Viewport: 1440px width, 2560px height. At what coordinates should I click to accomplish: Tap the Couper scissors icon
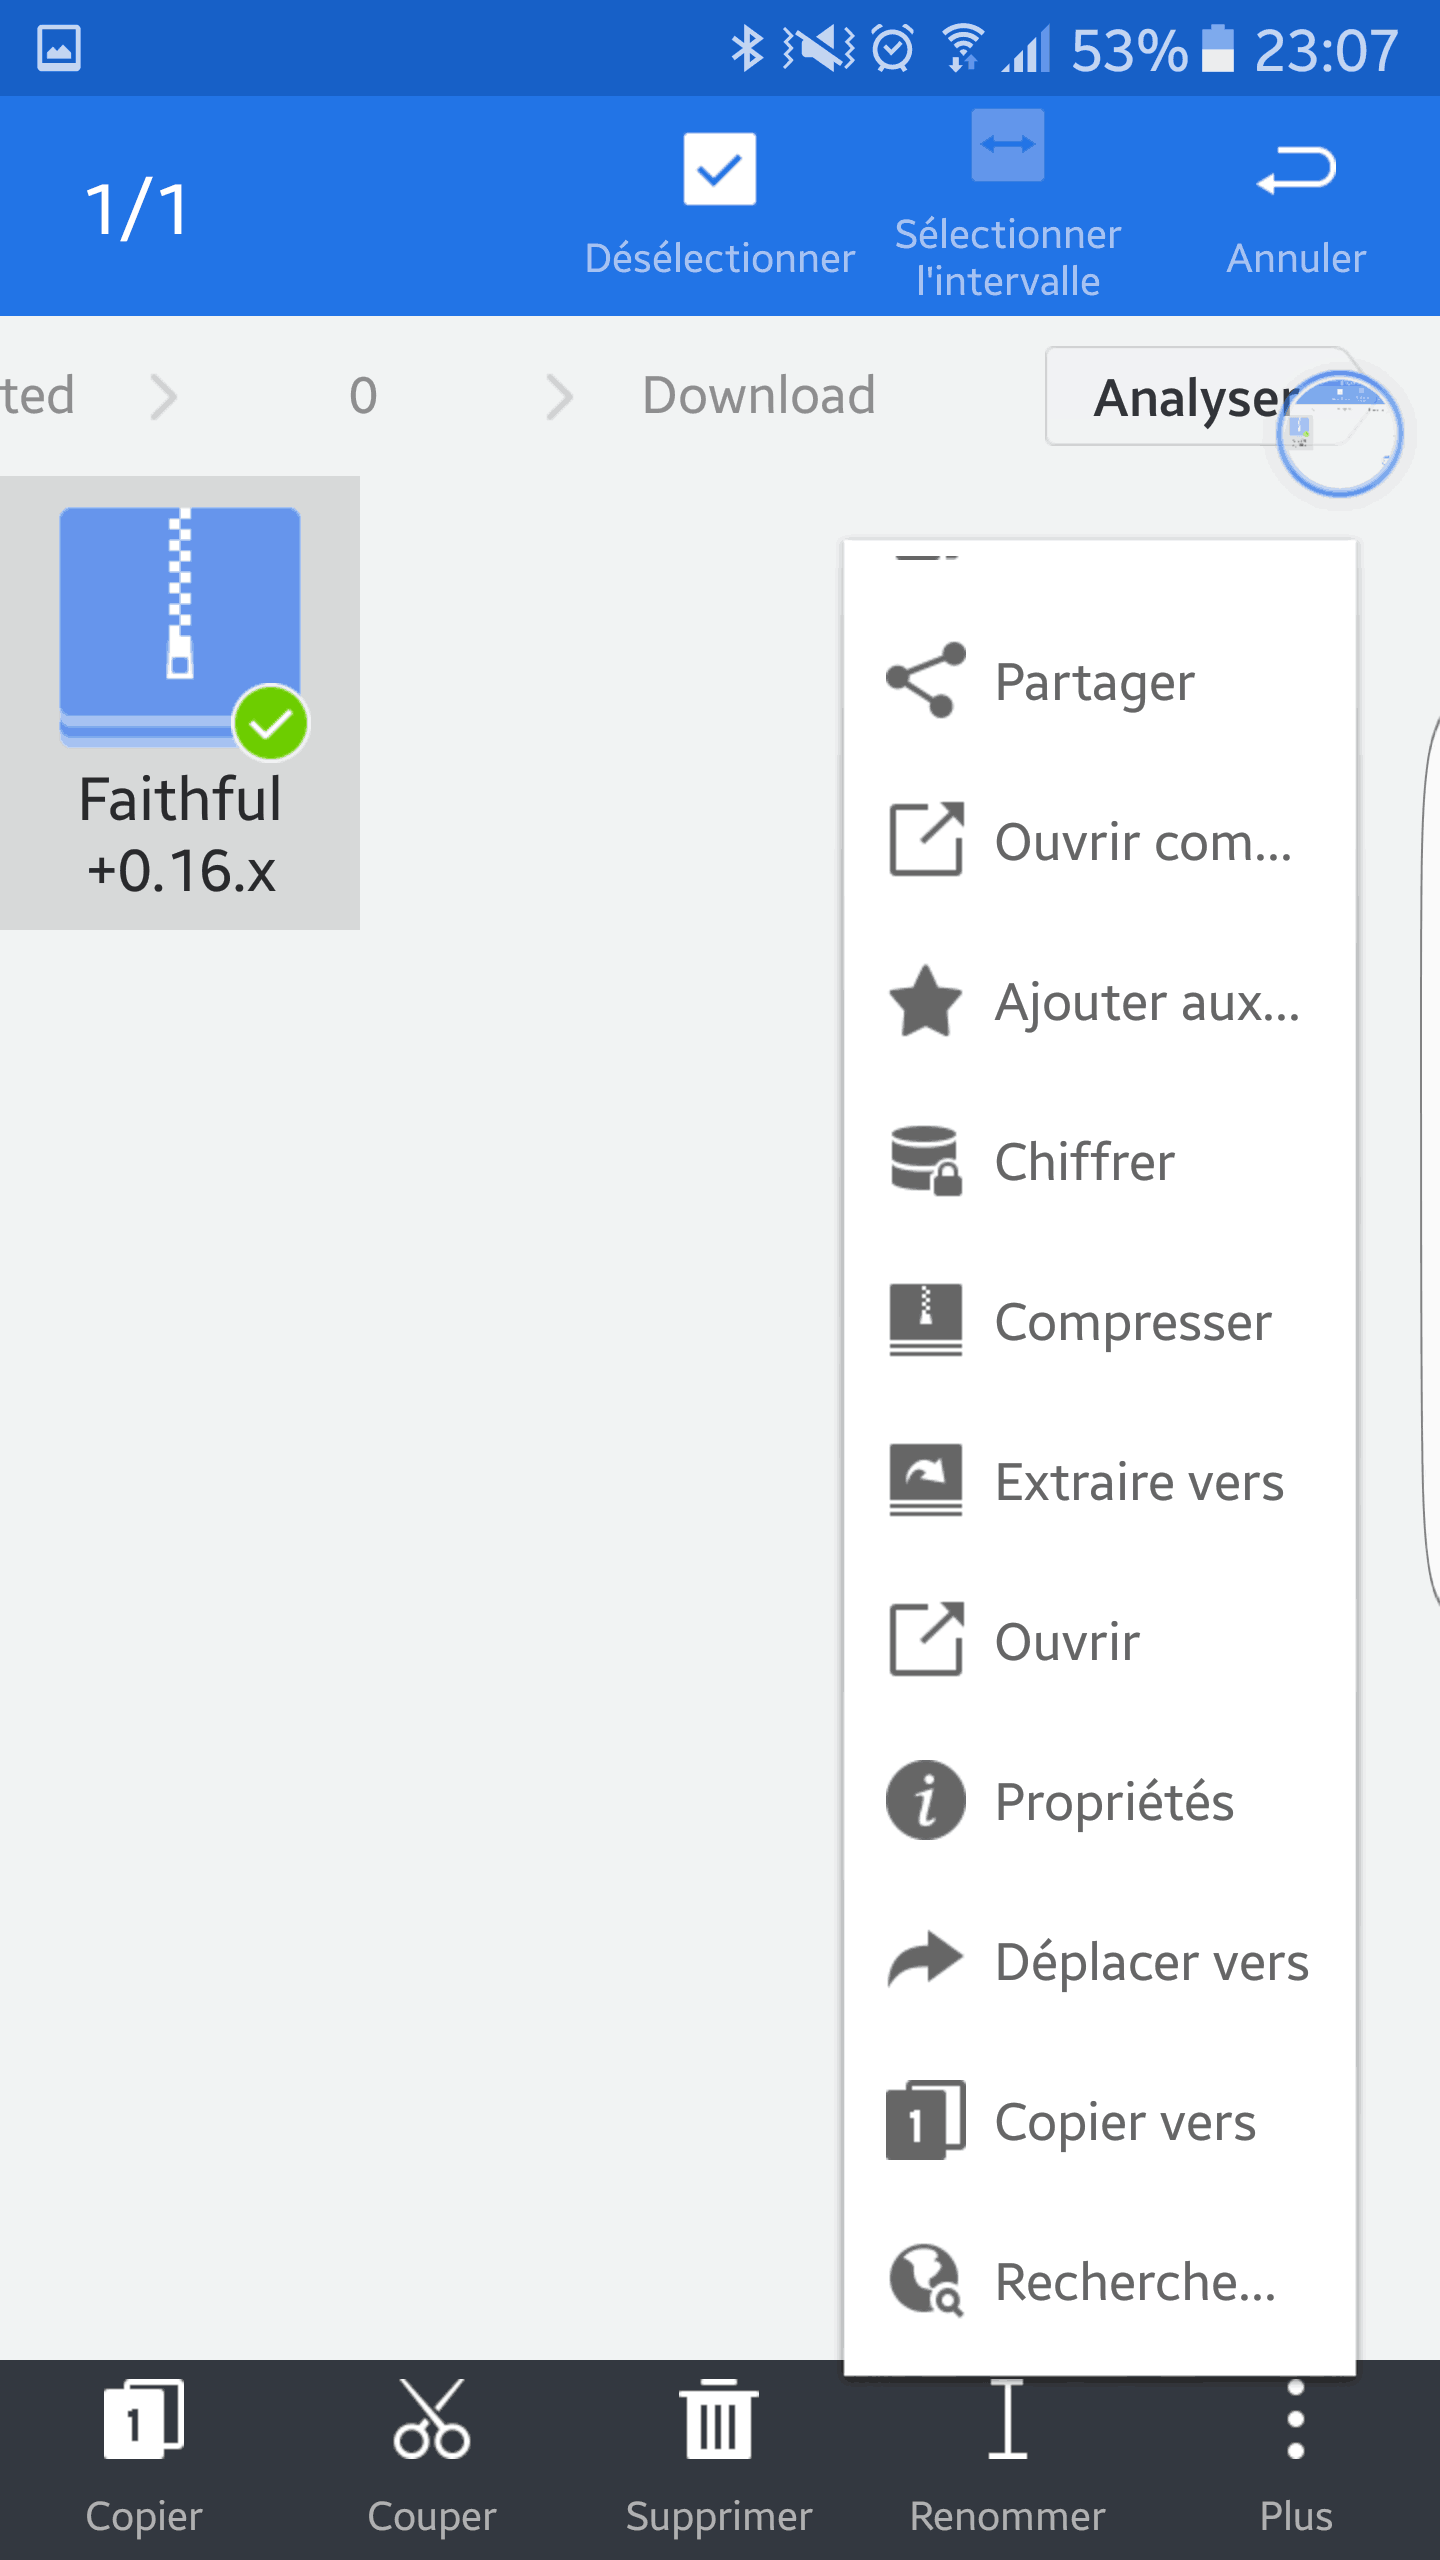[432, 2421]
